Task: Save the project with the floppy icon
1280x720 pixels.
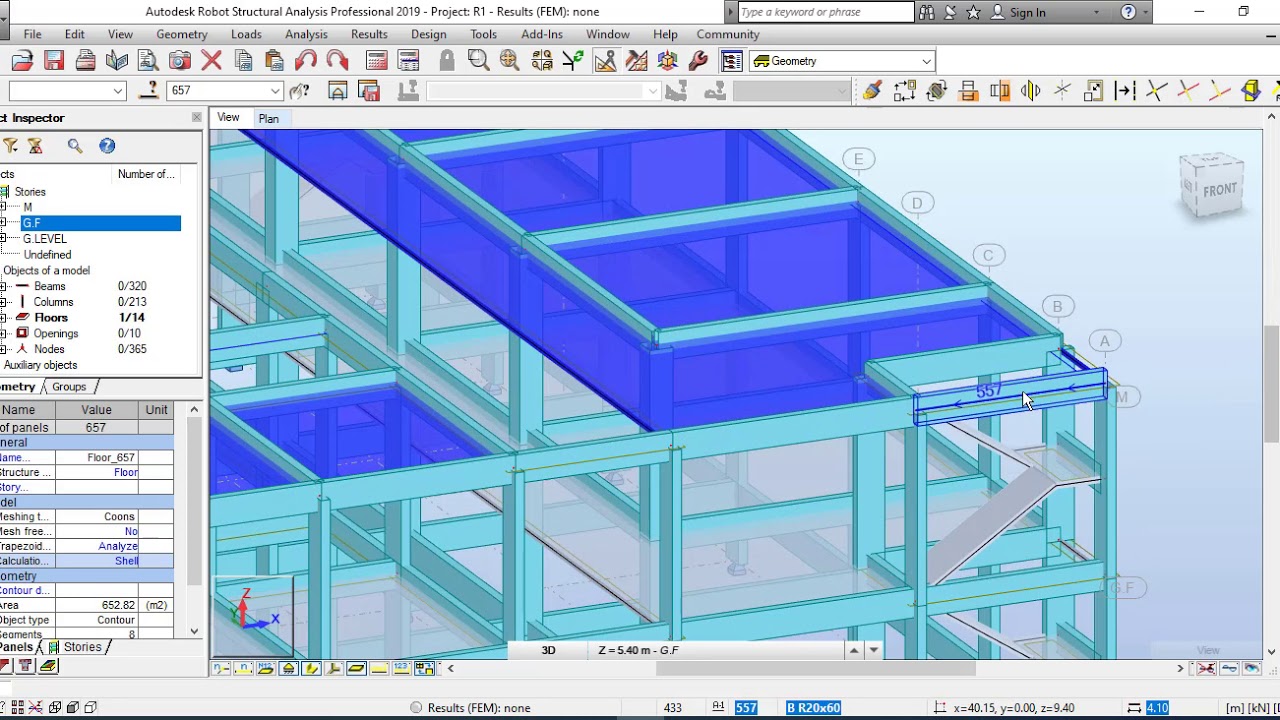Action: tap(54, 61)
